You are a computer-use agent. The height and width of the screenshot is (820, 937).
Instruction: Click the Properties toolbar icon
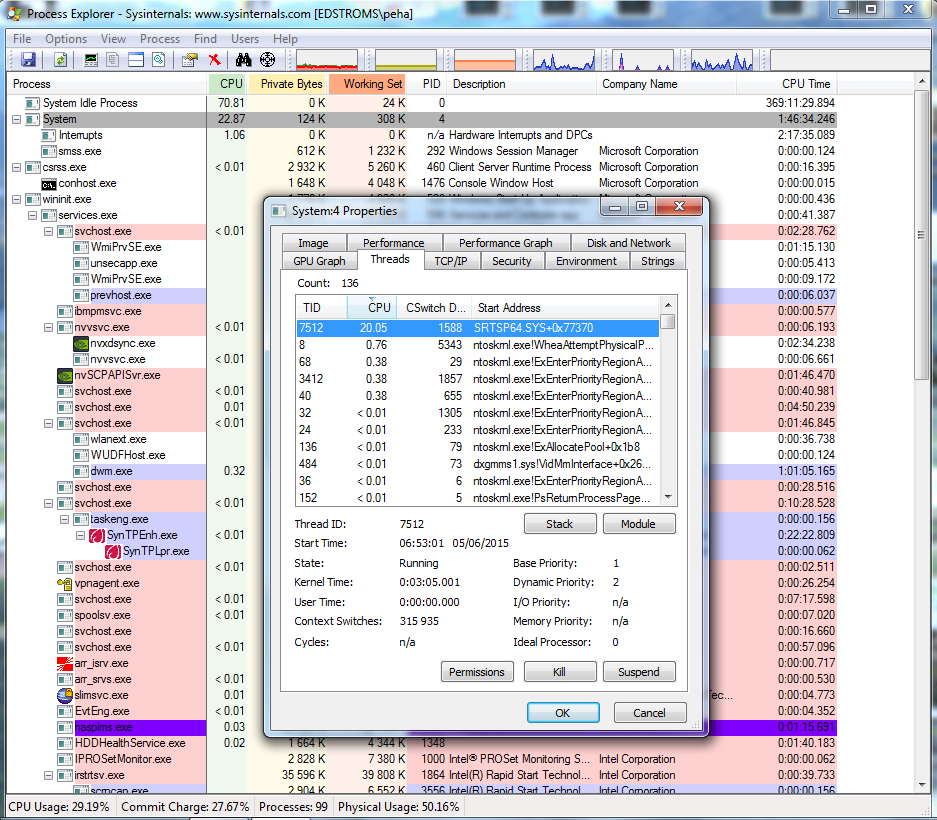pos(189,60)
